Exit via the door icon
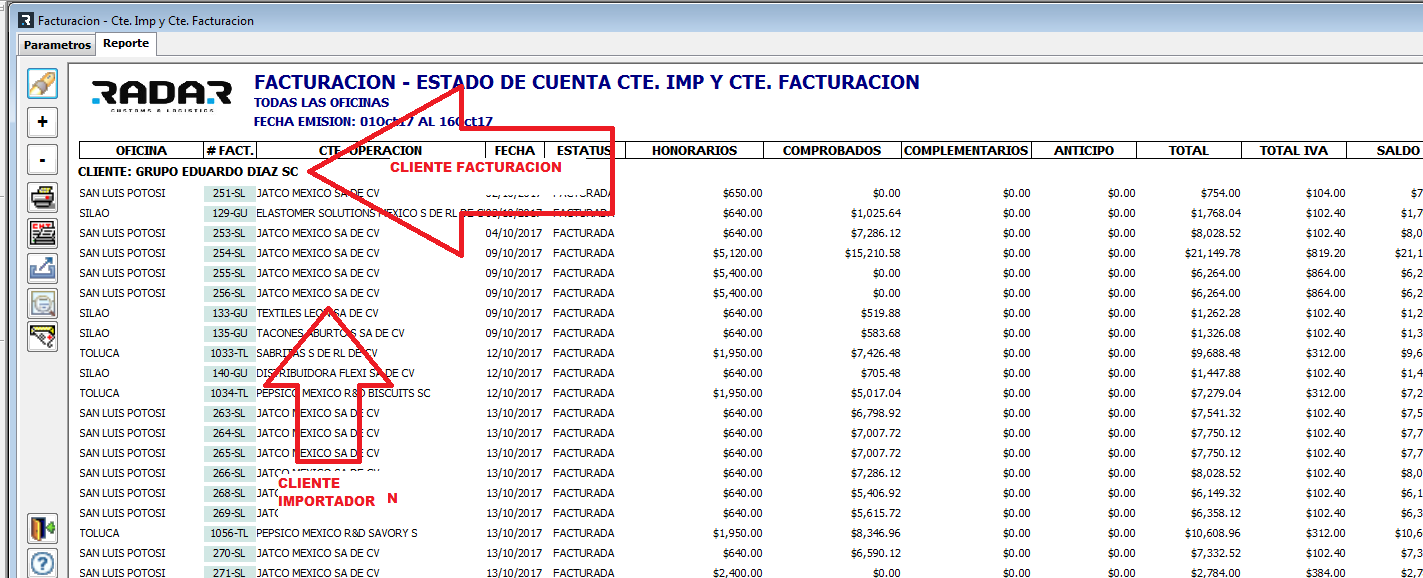The height and width of the screenshot is (578, 1423). (x=42, y=528)
